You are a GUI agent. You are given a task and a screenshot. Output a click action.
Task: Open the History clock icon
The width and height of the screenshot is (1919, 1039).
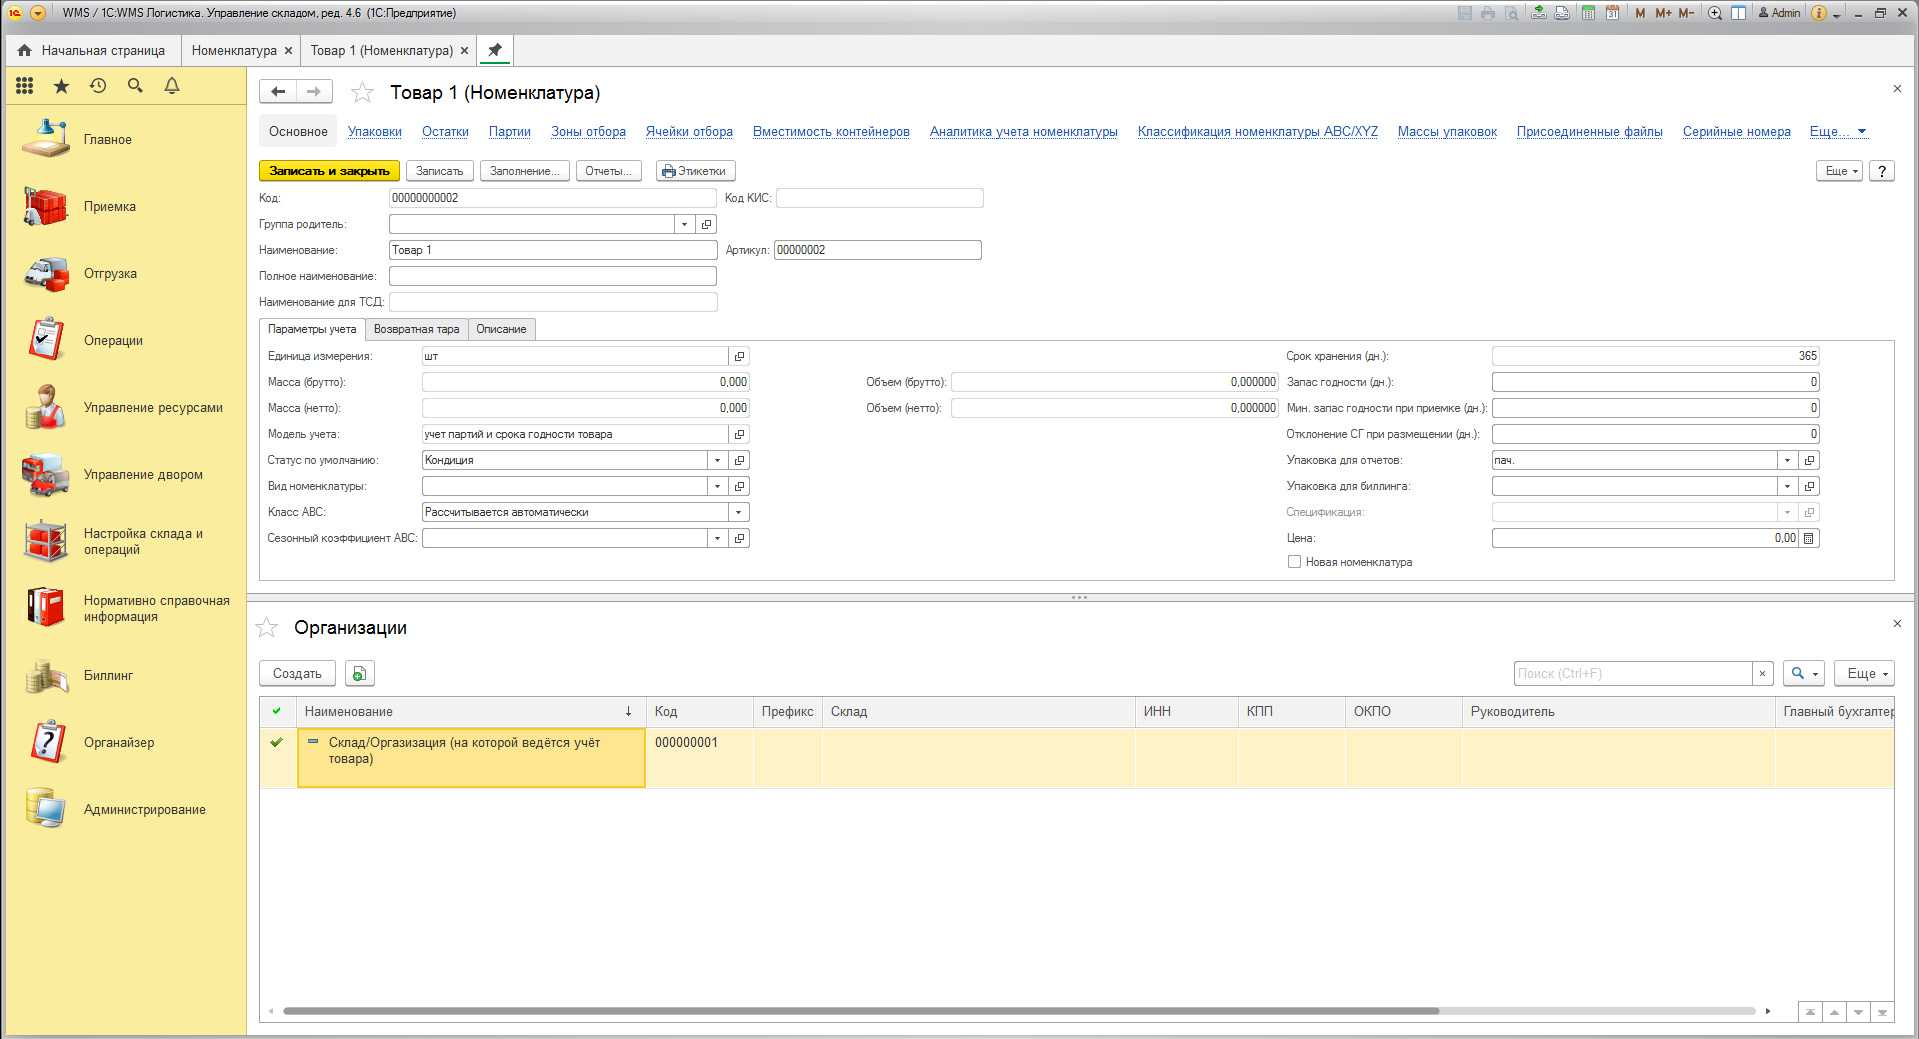pos(98,86)
